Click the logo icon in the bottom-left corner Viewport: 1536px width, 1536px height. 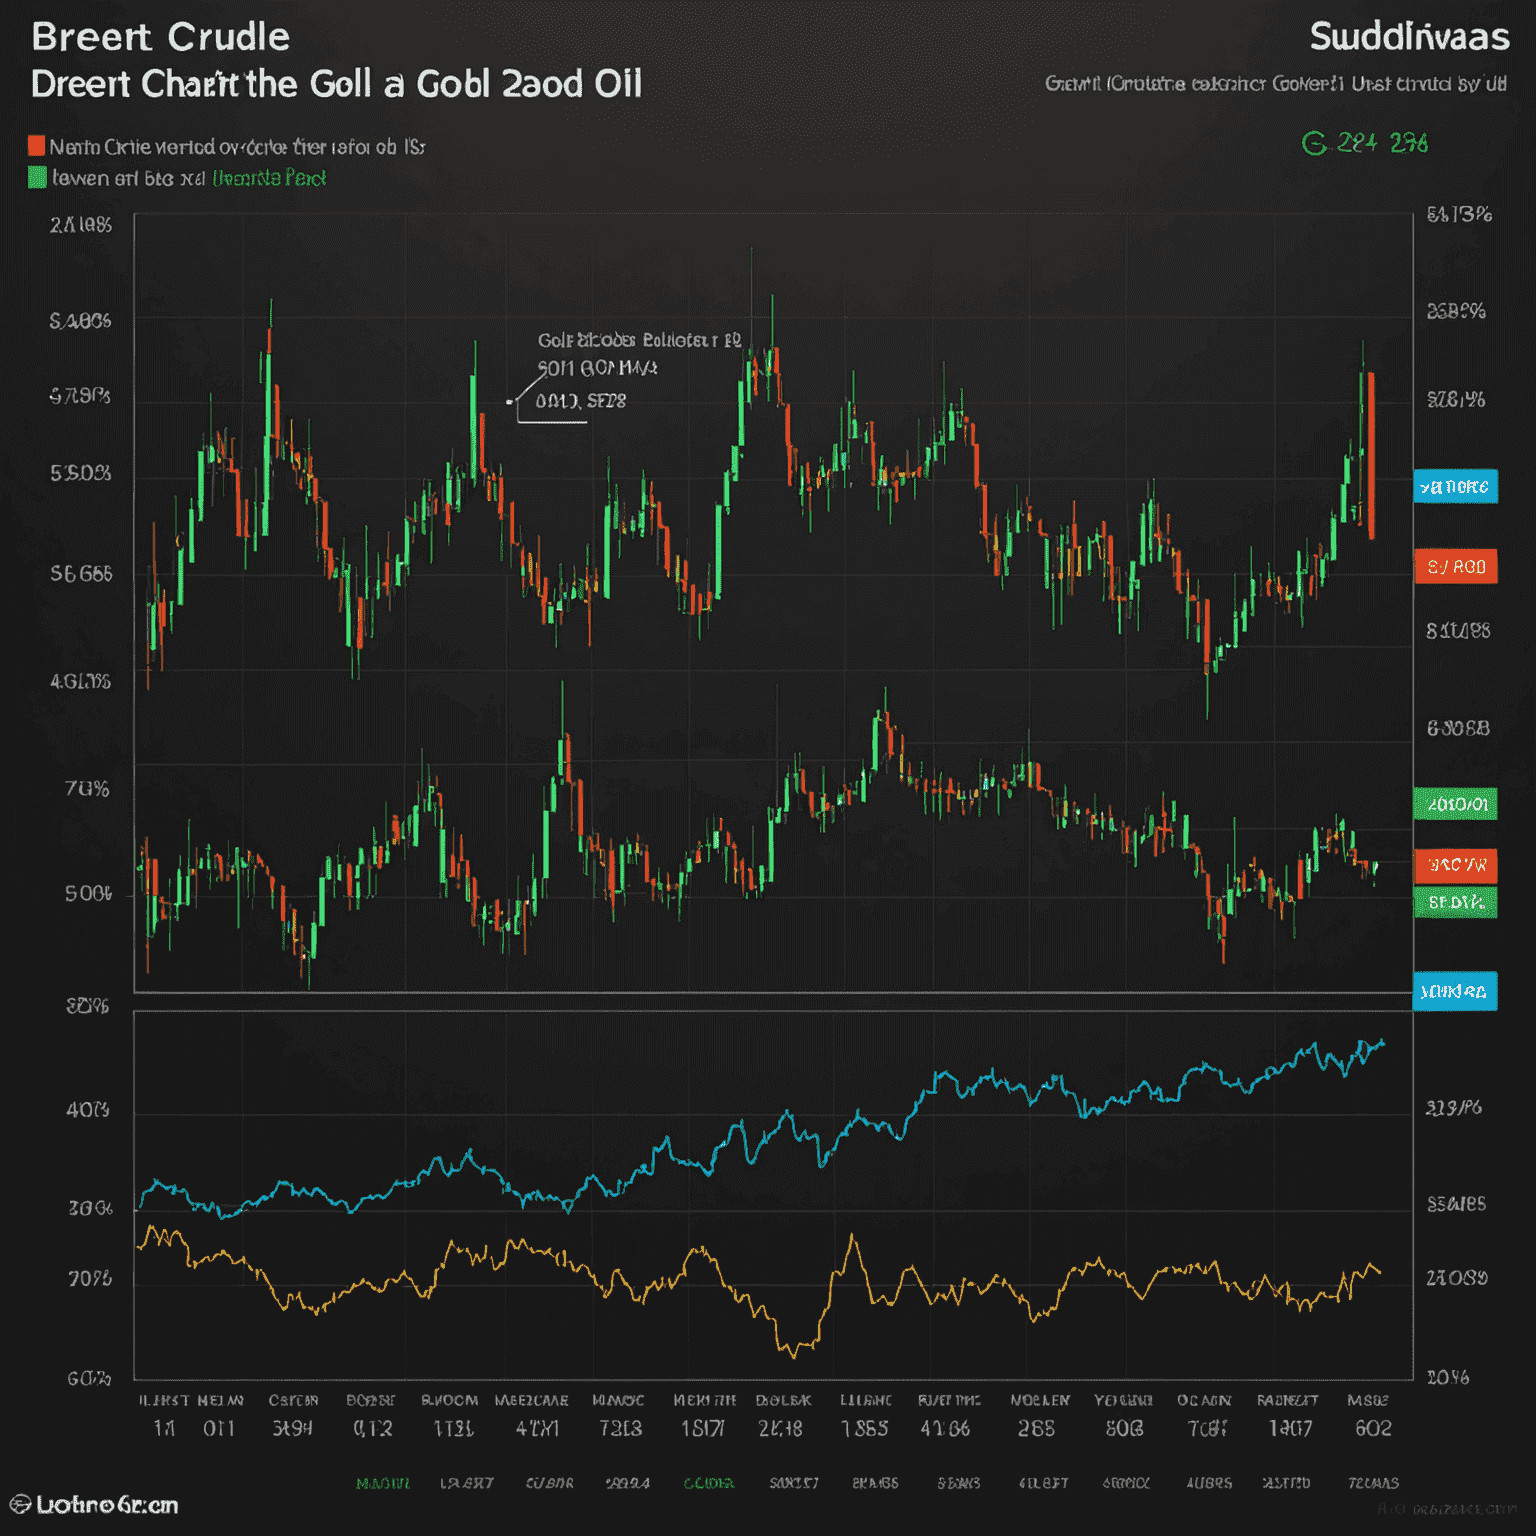(x=20, y=1504)
